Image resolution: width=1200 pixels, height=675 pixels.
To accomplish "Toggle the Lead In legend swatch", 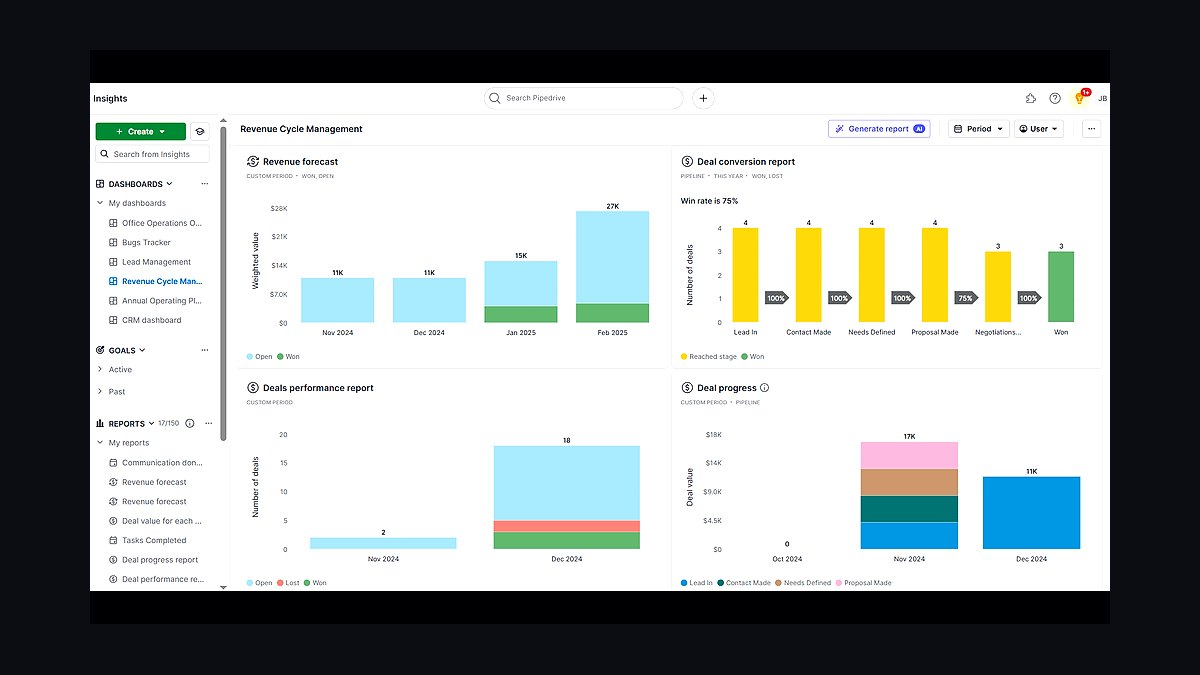I will point(685,583).
